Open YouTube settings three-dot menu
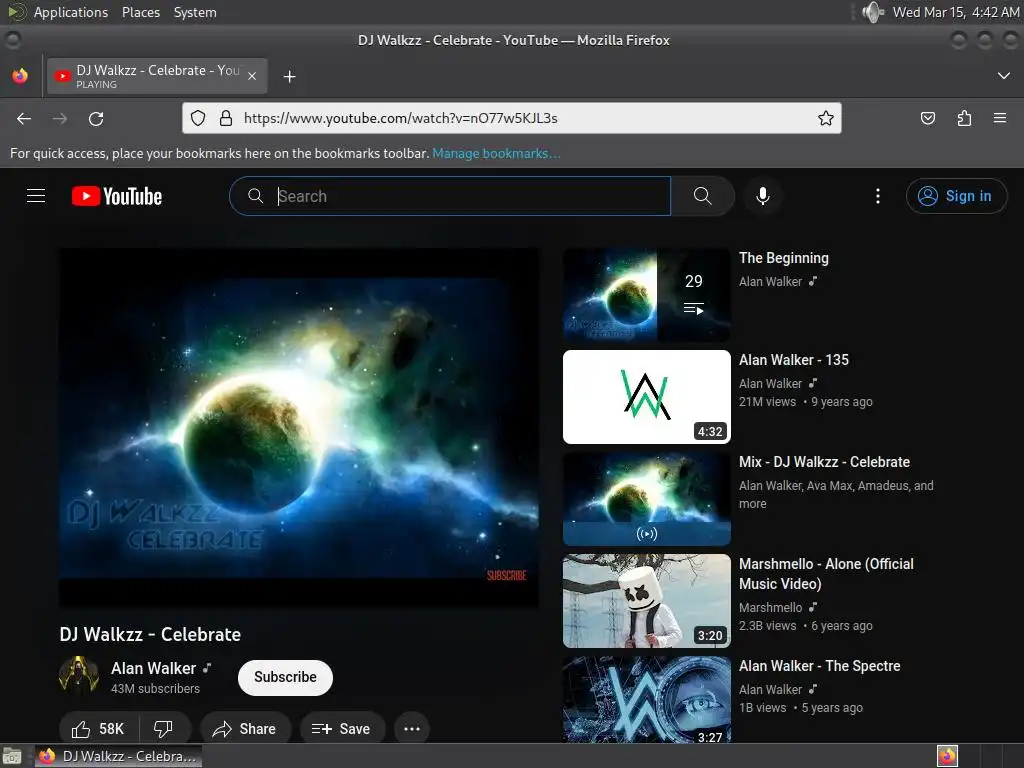This screenshot has height=768, width=1024. click(x=878, y=196)
